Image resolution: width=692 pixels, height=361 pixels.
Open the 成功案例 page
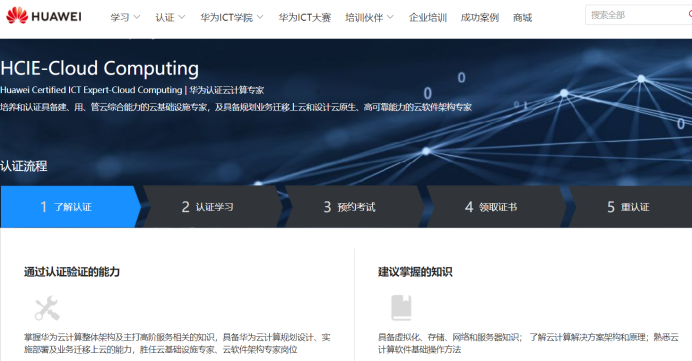[479, 18]
